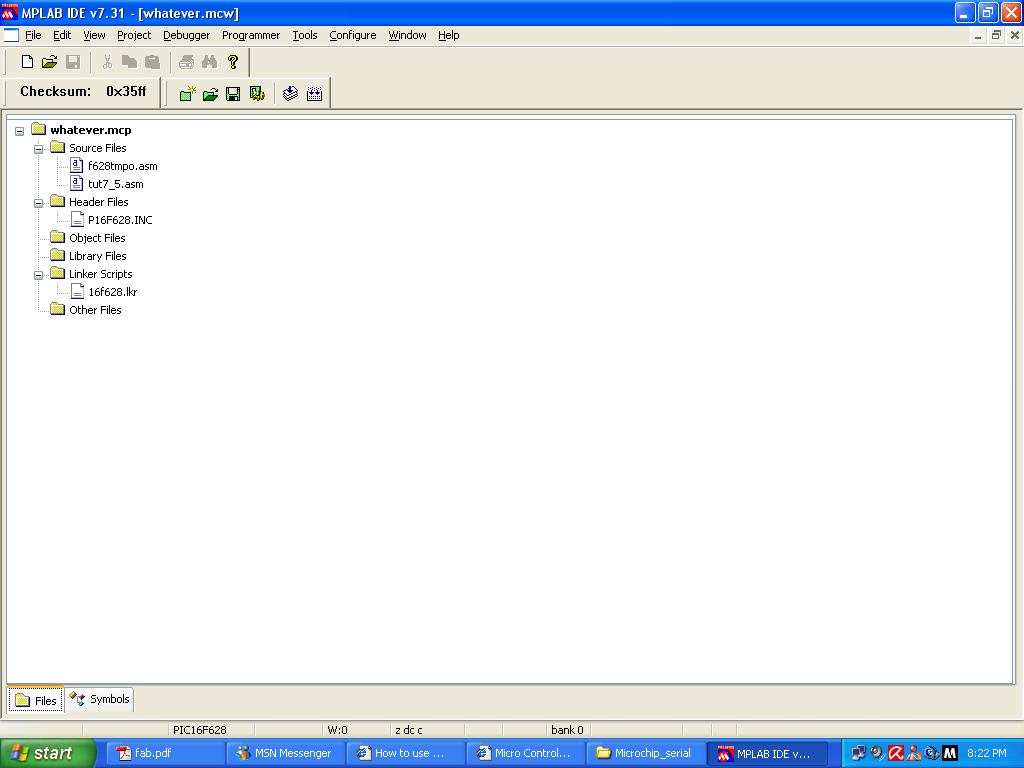1024x768 pixels.
Task: Click the Open File folder icon
Action: [50, 62]
